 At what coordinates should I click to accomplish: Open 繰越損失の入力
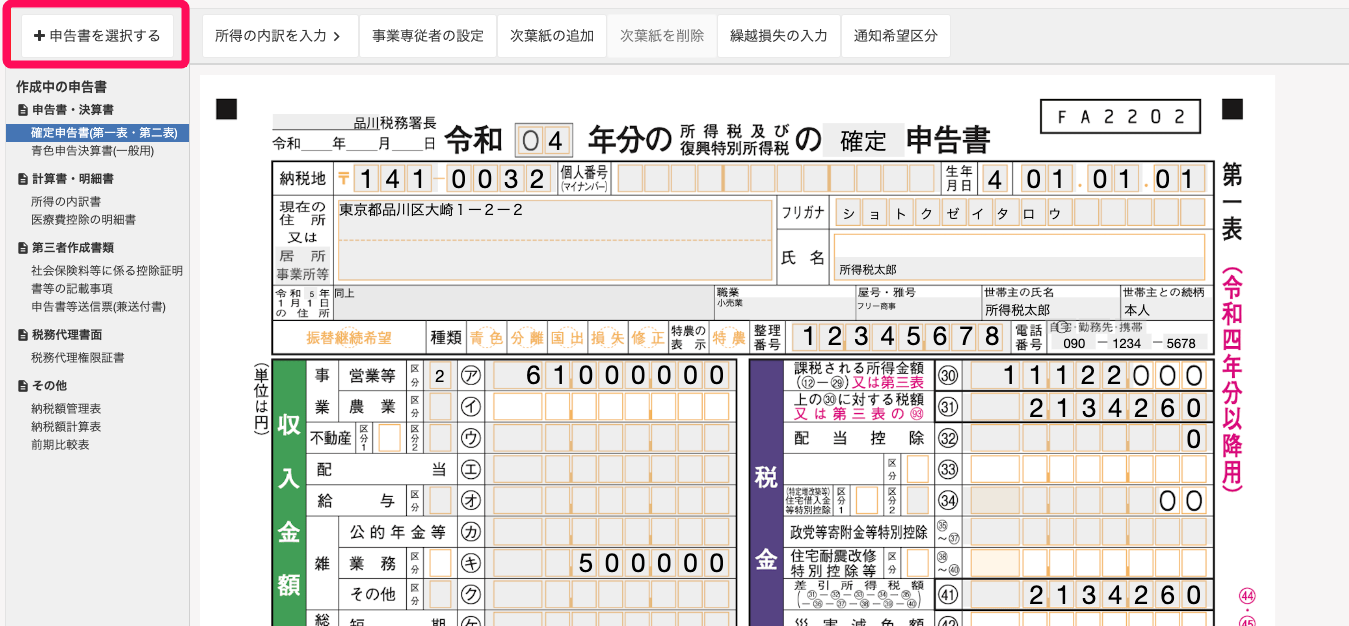click(778, 36)
